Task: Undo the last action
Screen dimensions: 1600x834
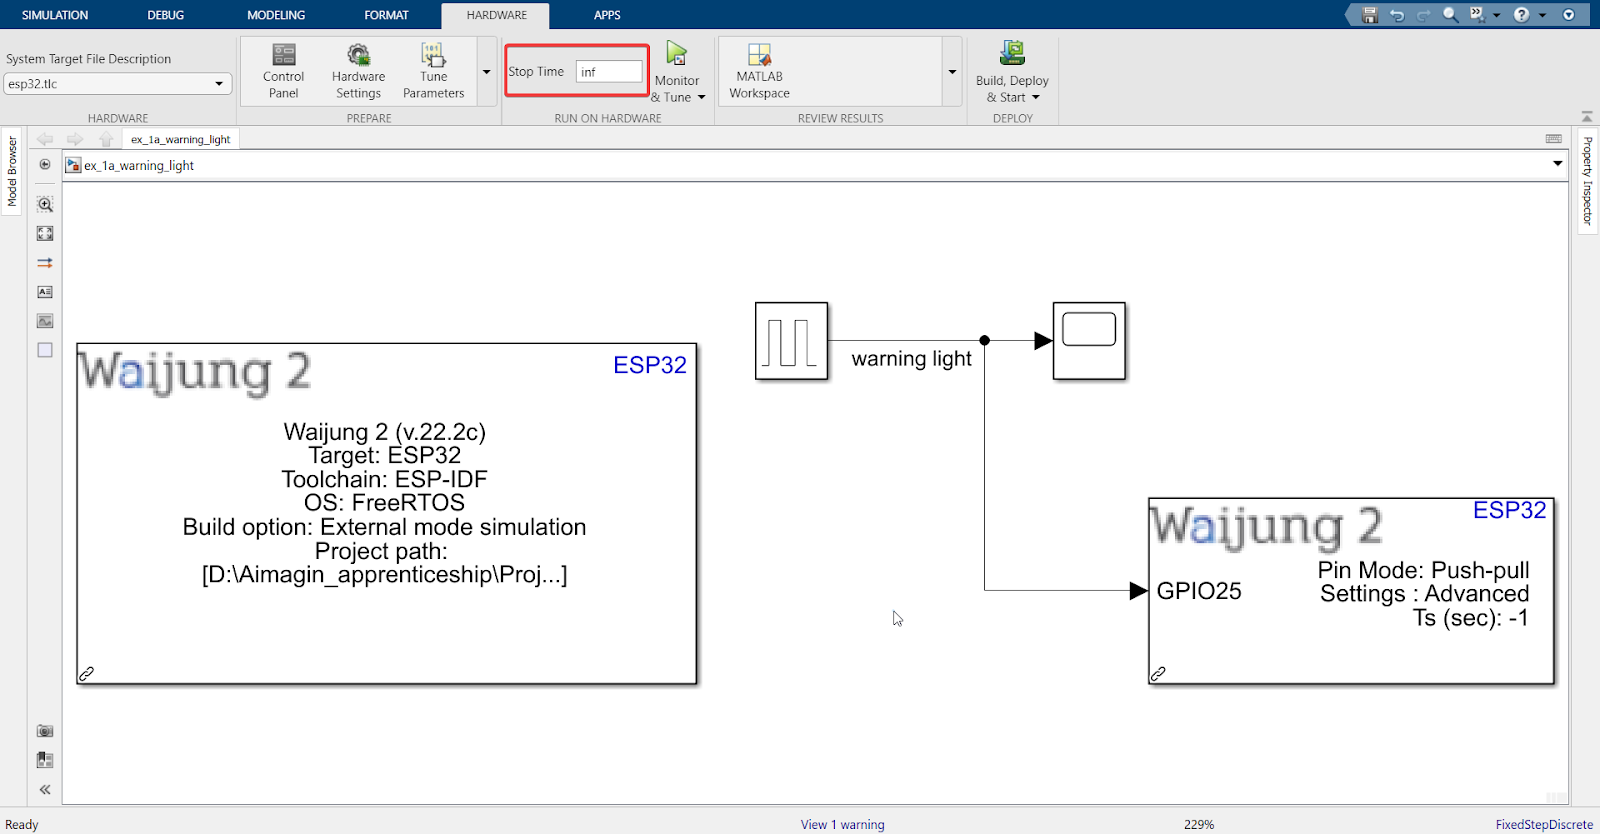Action: coord(1397,15)
